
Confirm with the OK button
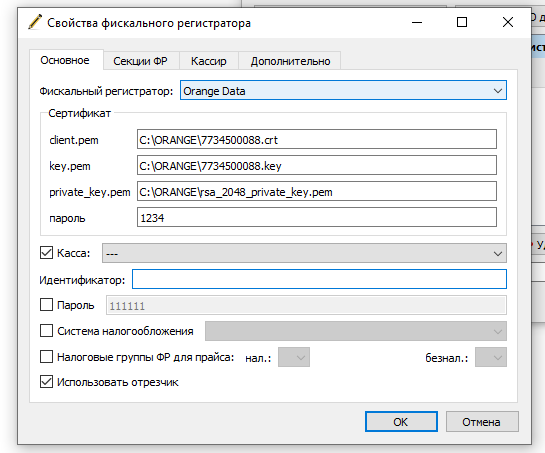coord(401,422)
